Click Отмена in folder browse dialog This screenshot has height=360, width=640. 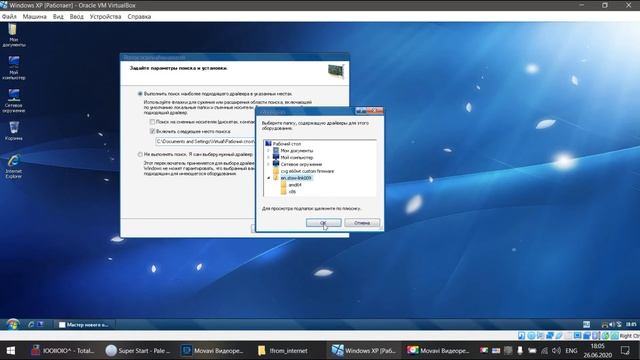click(362, 223)
